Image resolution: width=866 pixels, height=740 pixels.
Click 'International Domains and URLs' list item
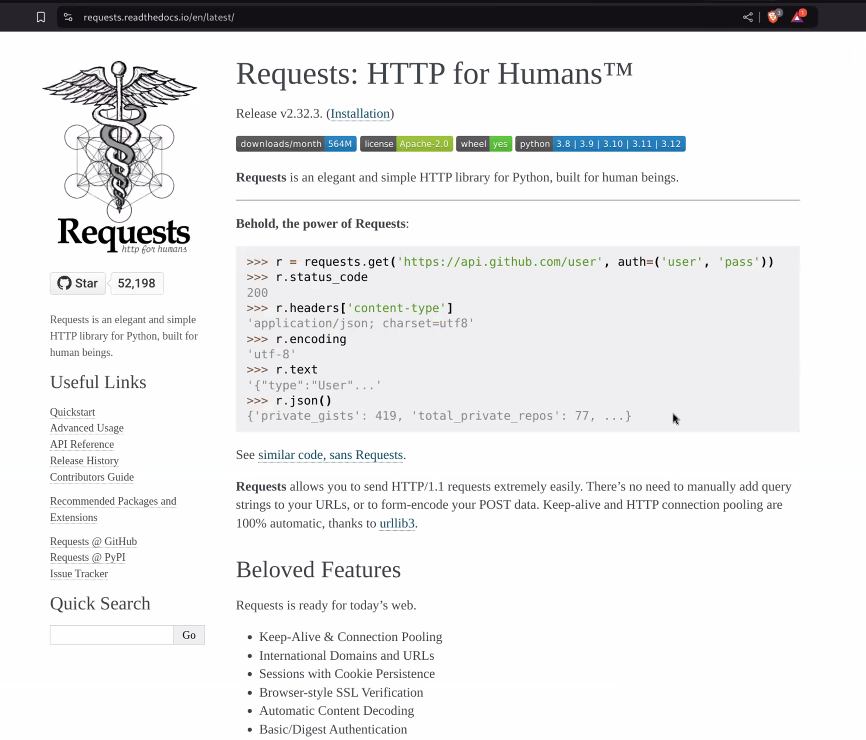point(347,656)
